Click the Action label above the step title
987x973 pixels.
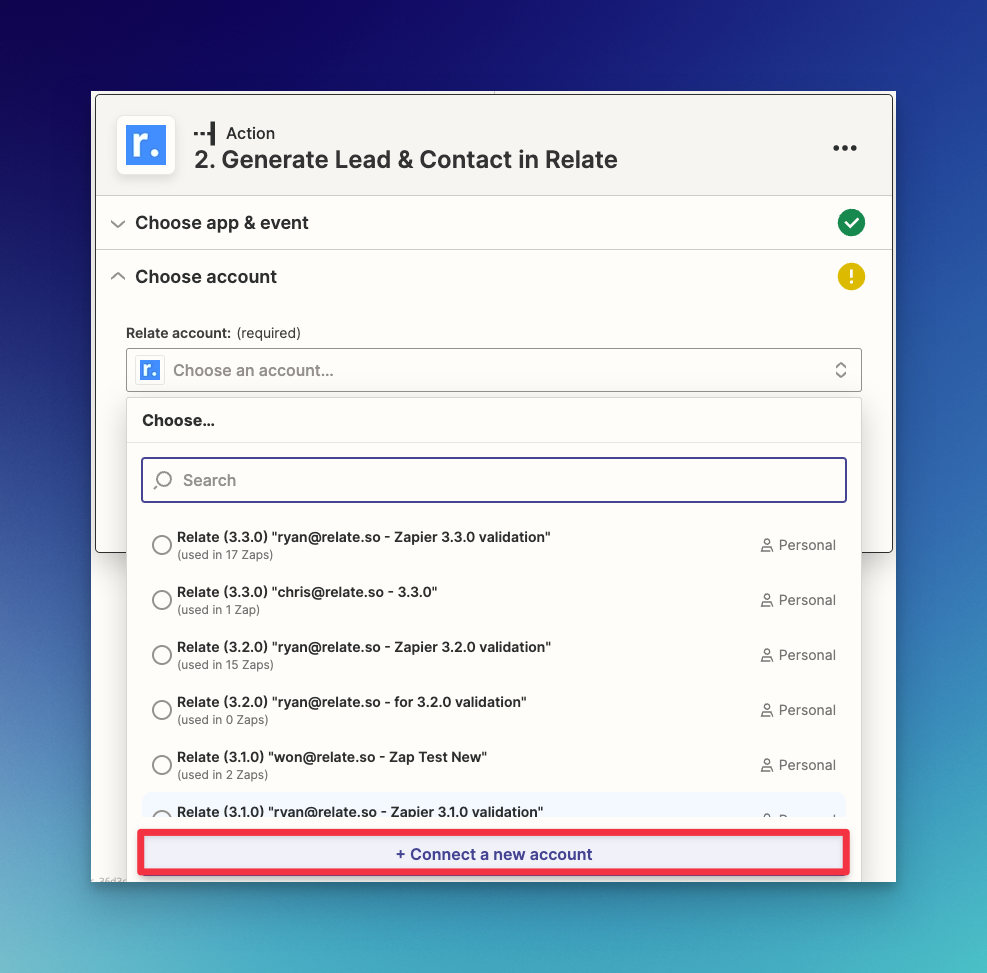coord(251,133)
